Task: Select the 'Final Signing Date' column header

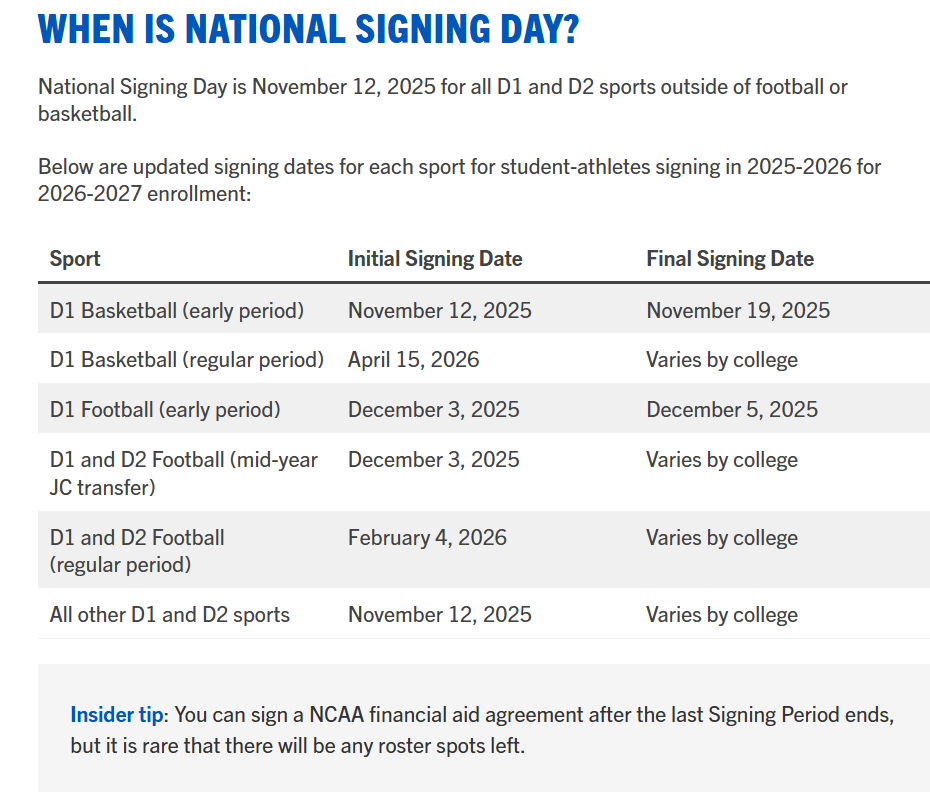Action: click(730, 259)
